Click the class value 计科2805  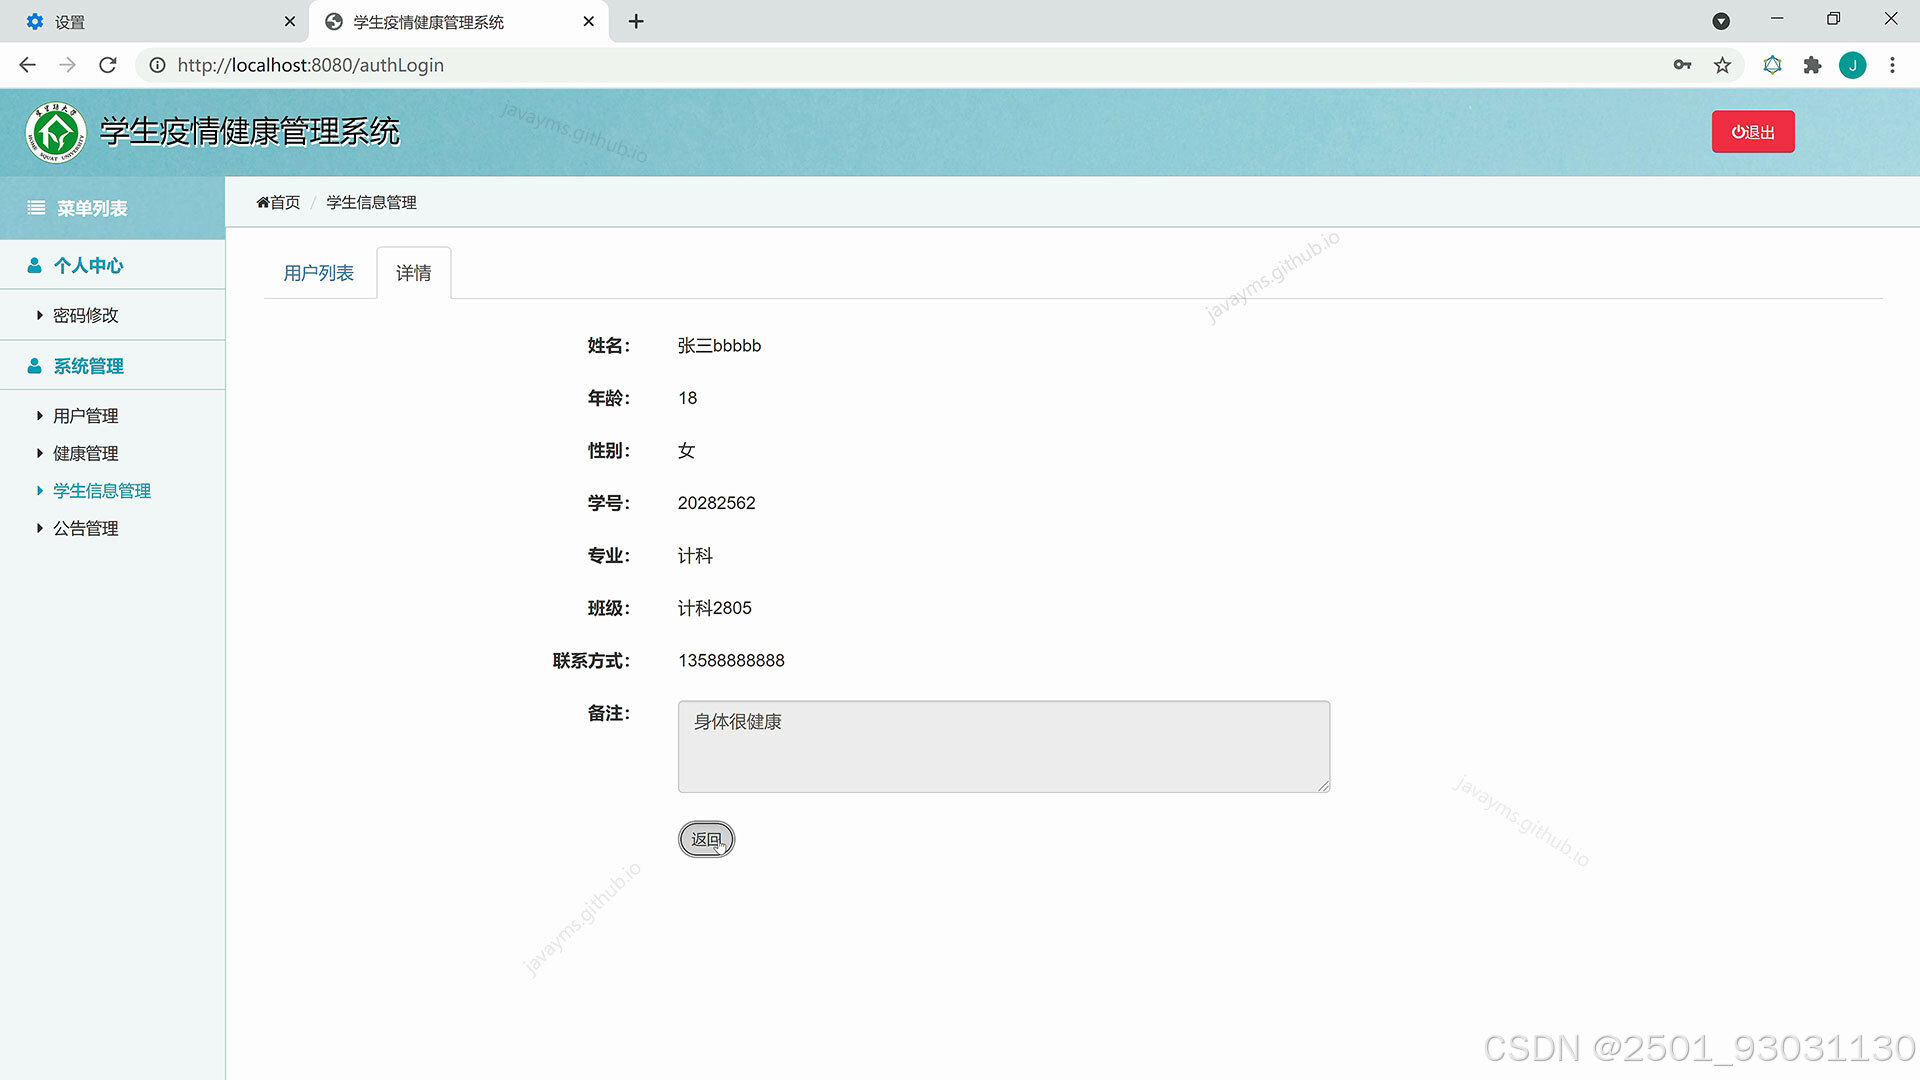[x=714, y=608]
